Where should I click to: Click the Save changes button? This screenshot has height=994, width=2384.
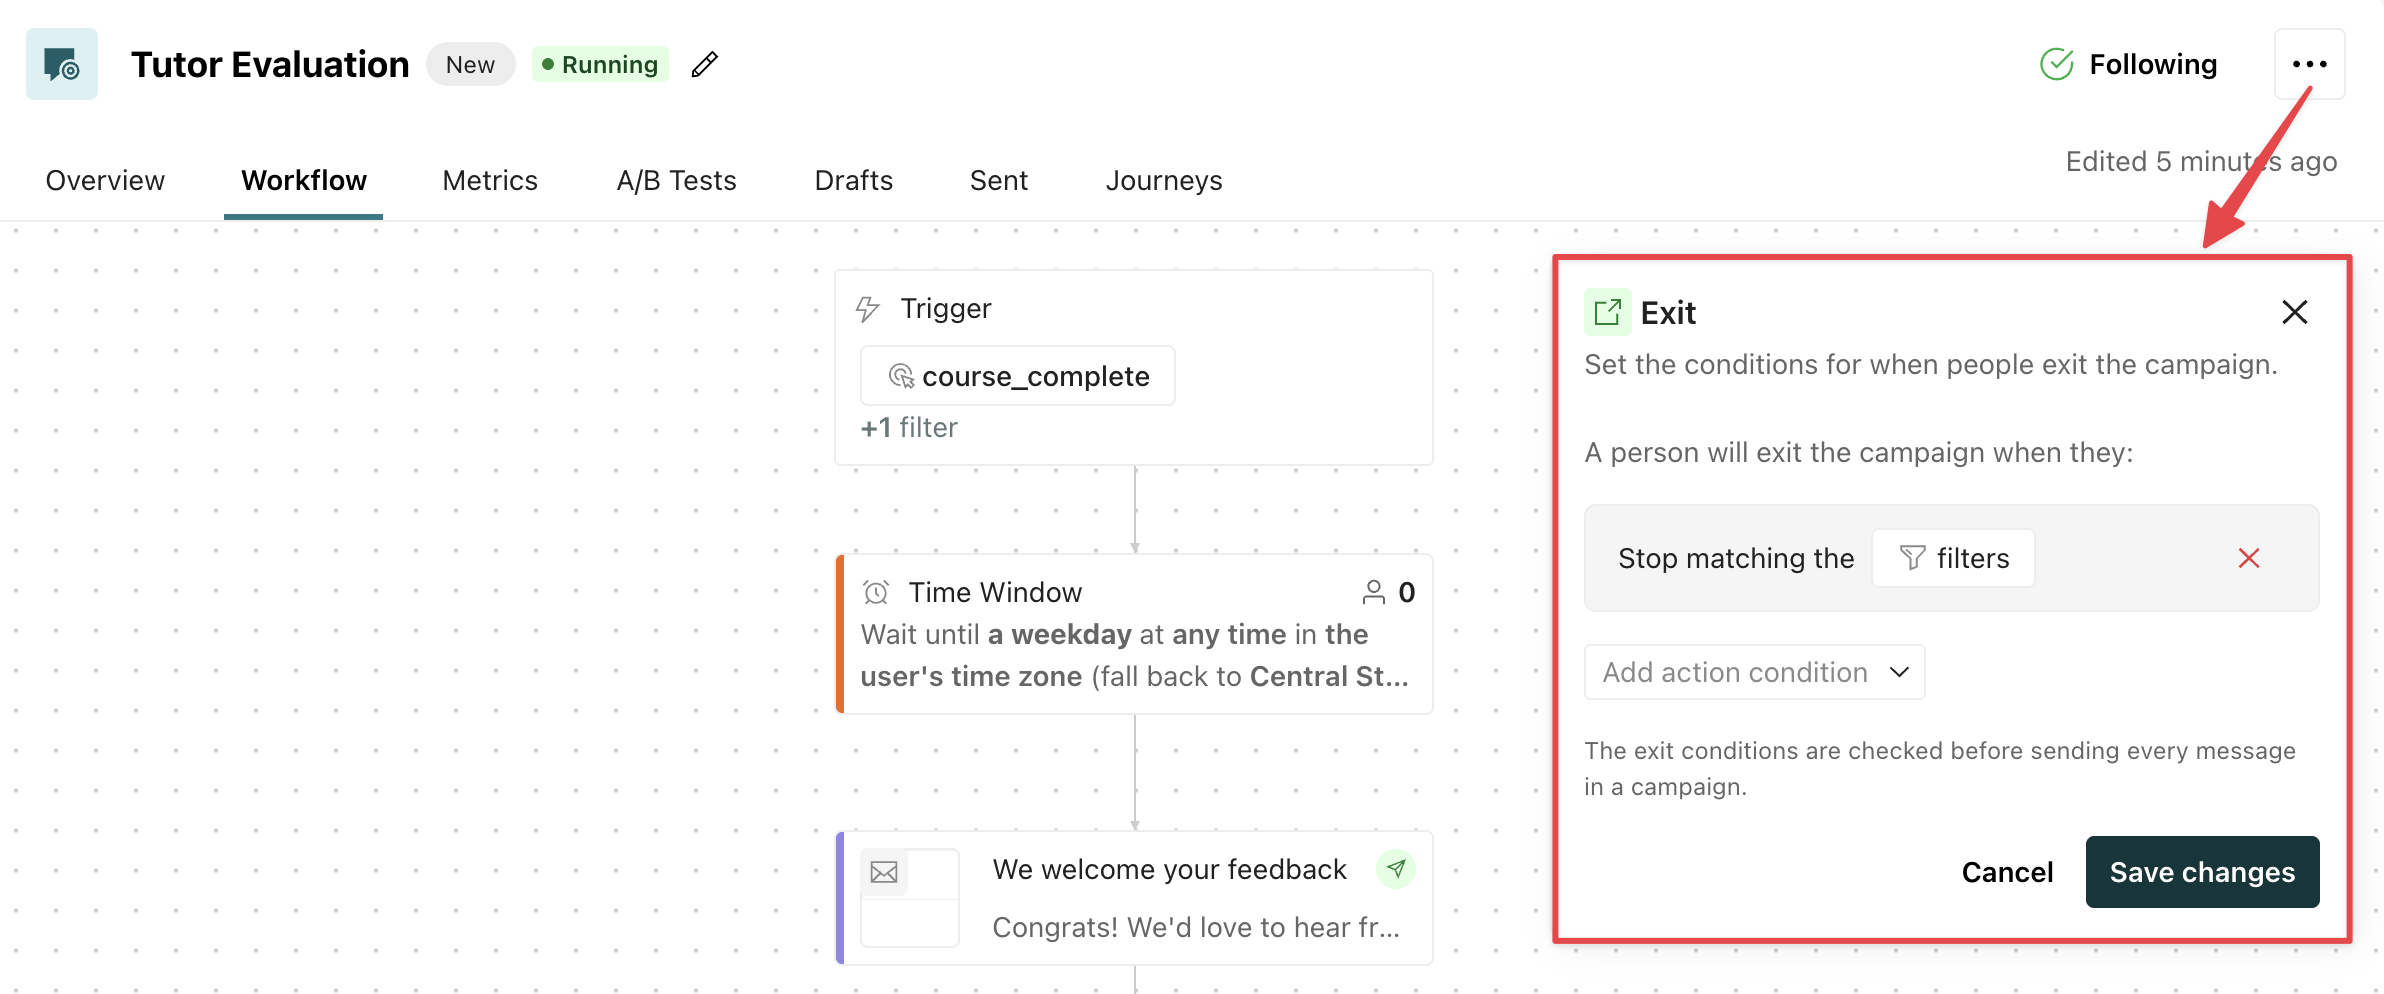coord(2202,872)
